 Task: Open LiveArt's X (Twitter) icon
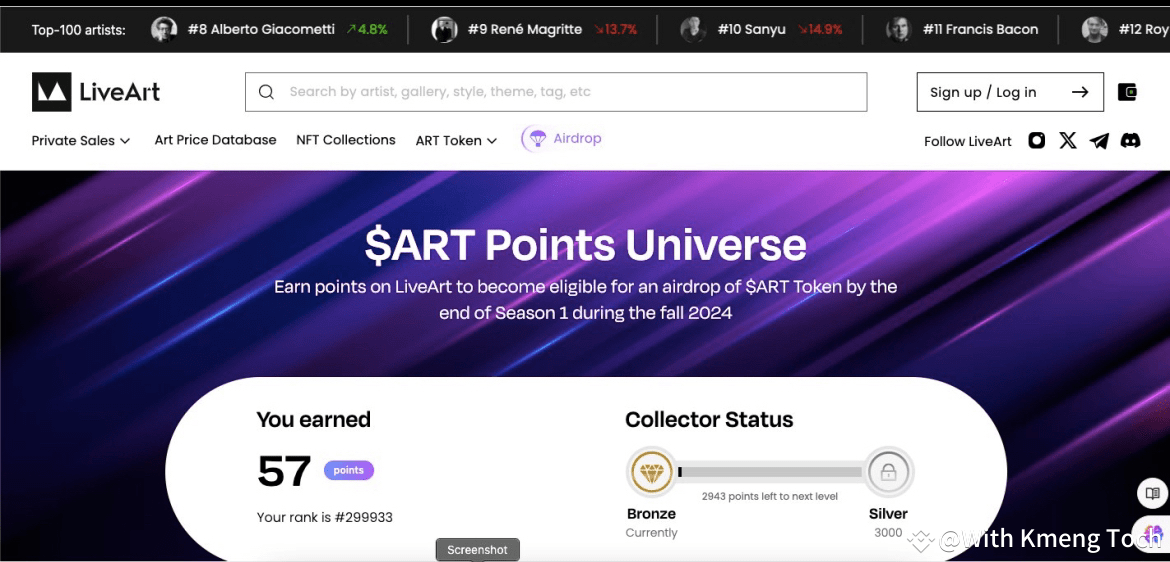tap(1068, 140)
